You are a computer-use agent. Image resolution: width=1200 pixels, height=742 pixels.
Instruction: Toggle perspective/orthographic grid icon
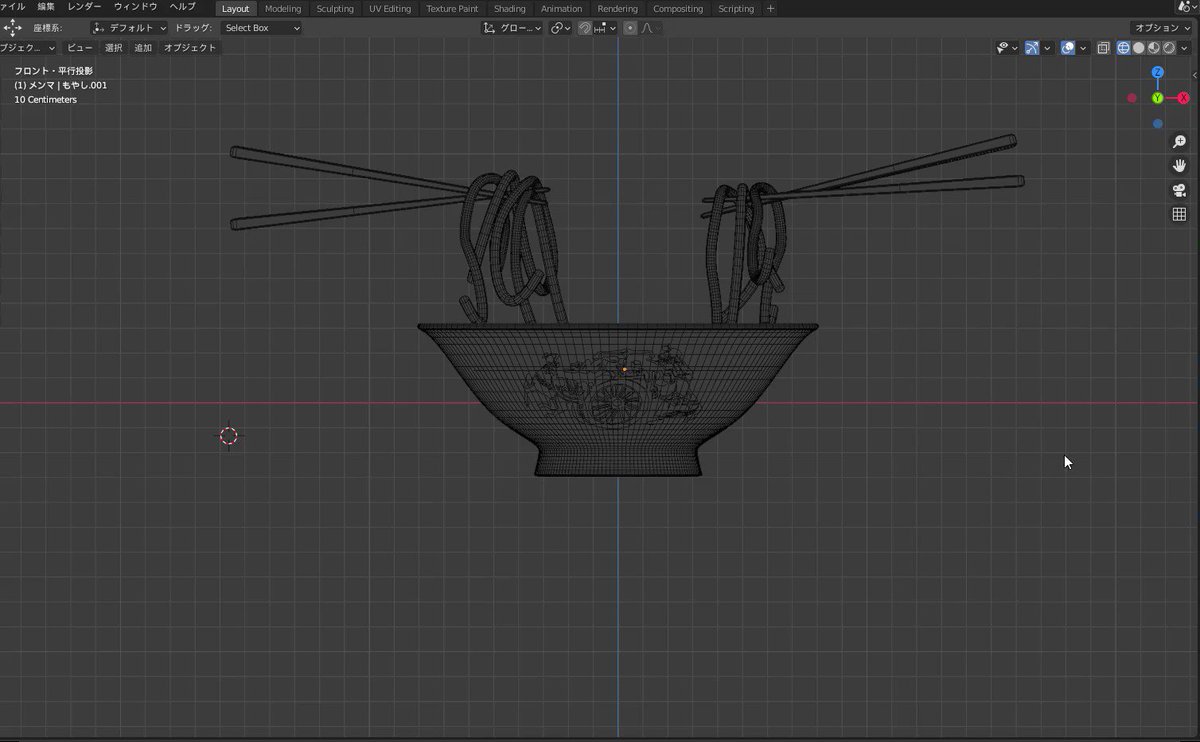coord(1179,214)
